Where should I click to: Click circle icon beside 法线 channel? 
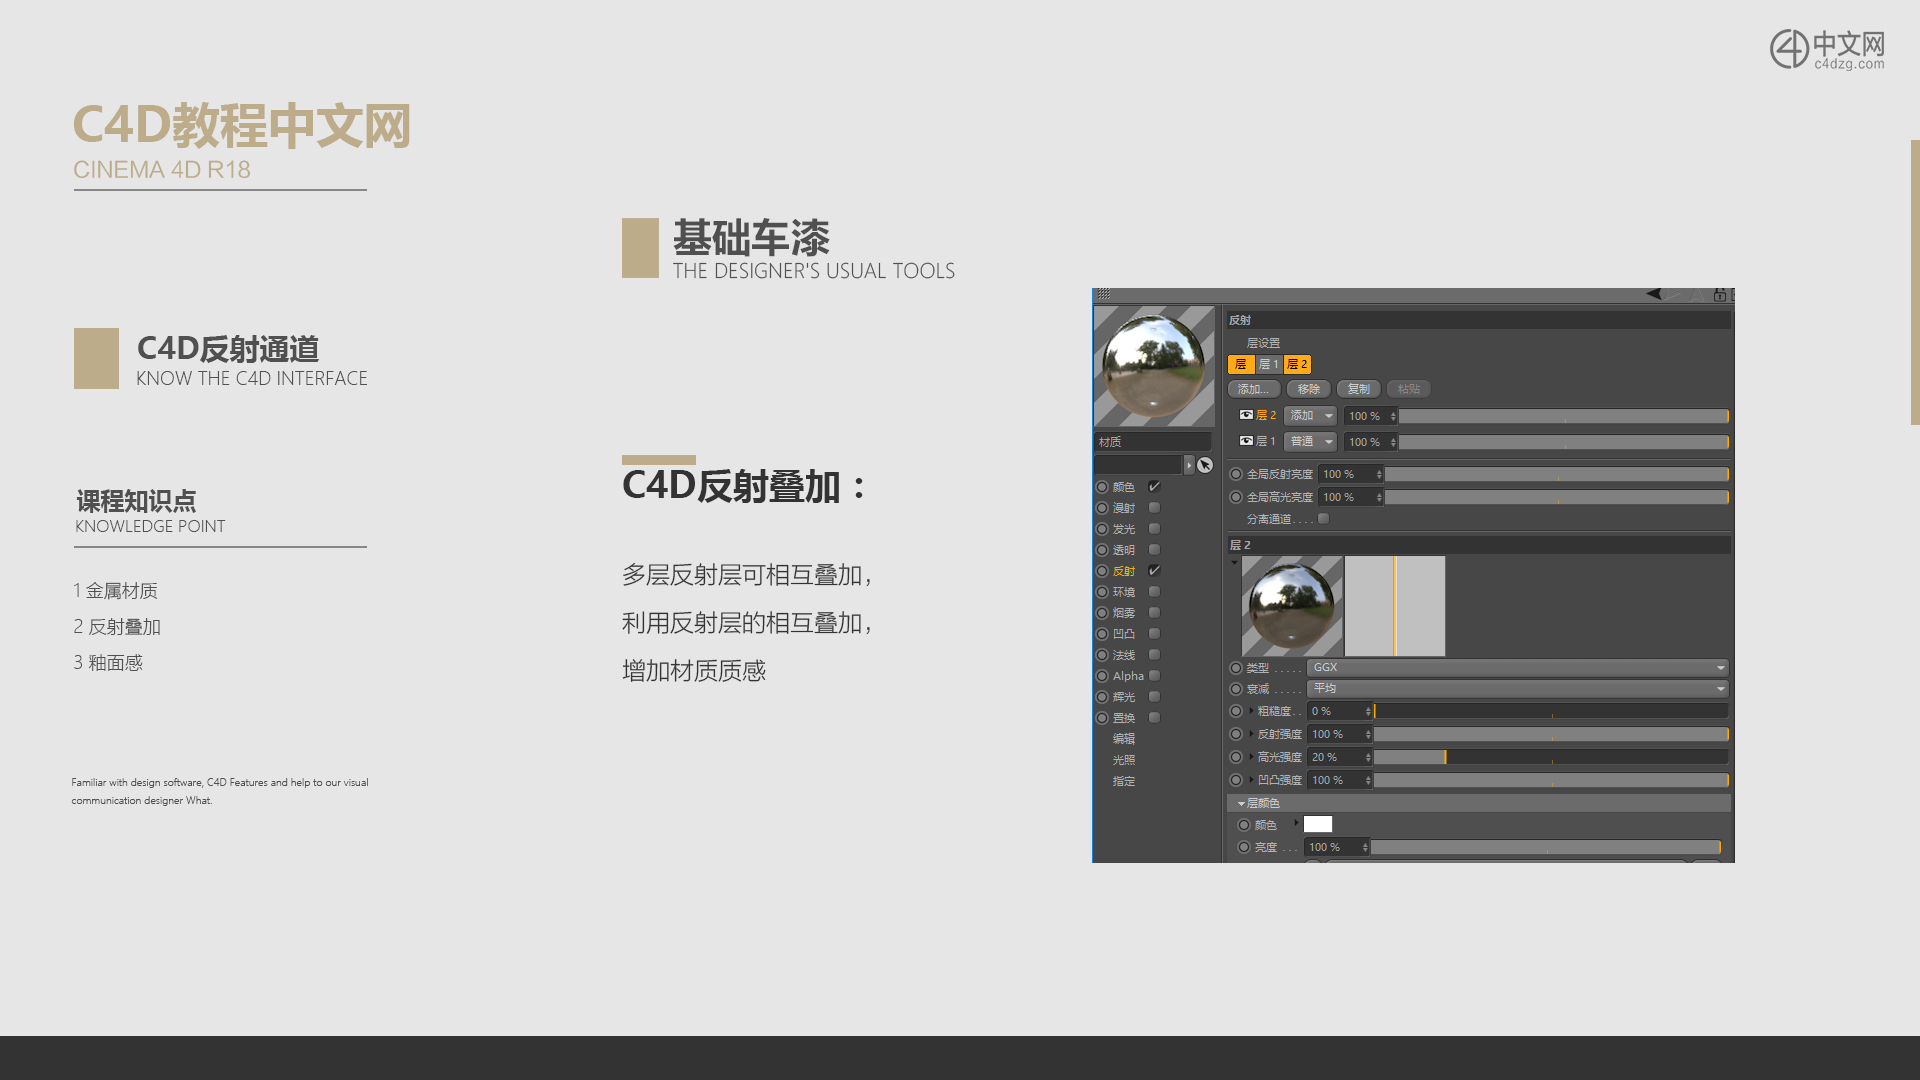pyautogui.click(x=1102, y=655)
